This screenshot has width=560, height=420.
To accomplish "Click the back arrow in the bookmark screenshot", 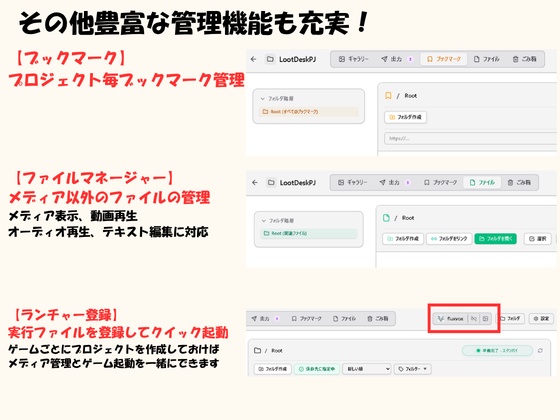I will click(x=254, y=59).
